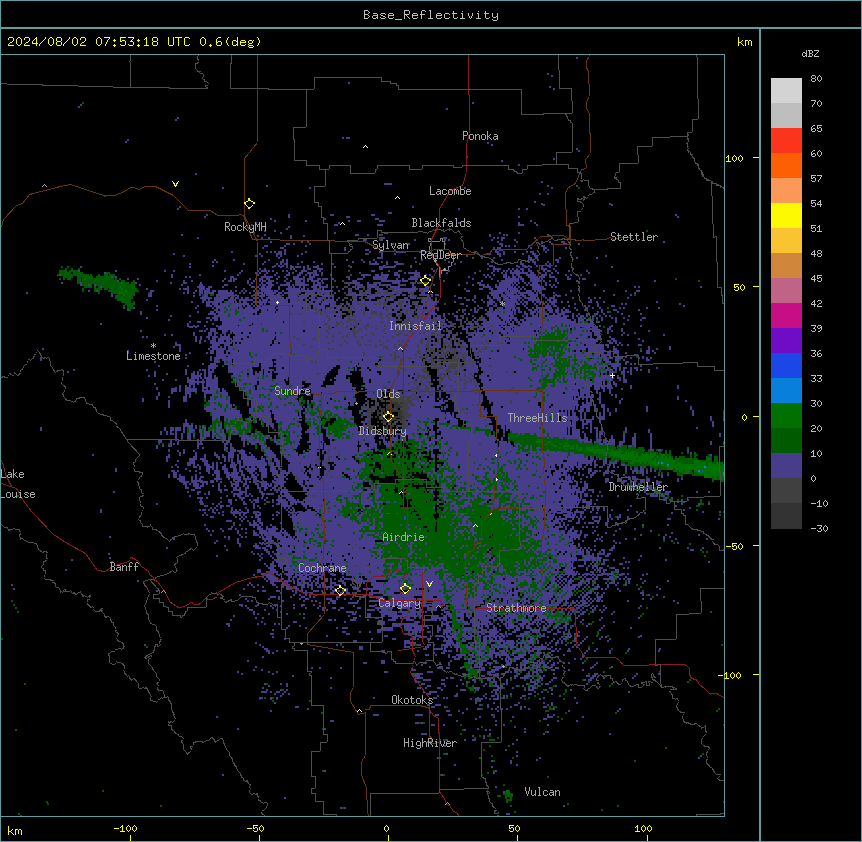
Task: Click the Didsbury town label
Action: click(383, 431)
